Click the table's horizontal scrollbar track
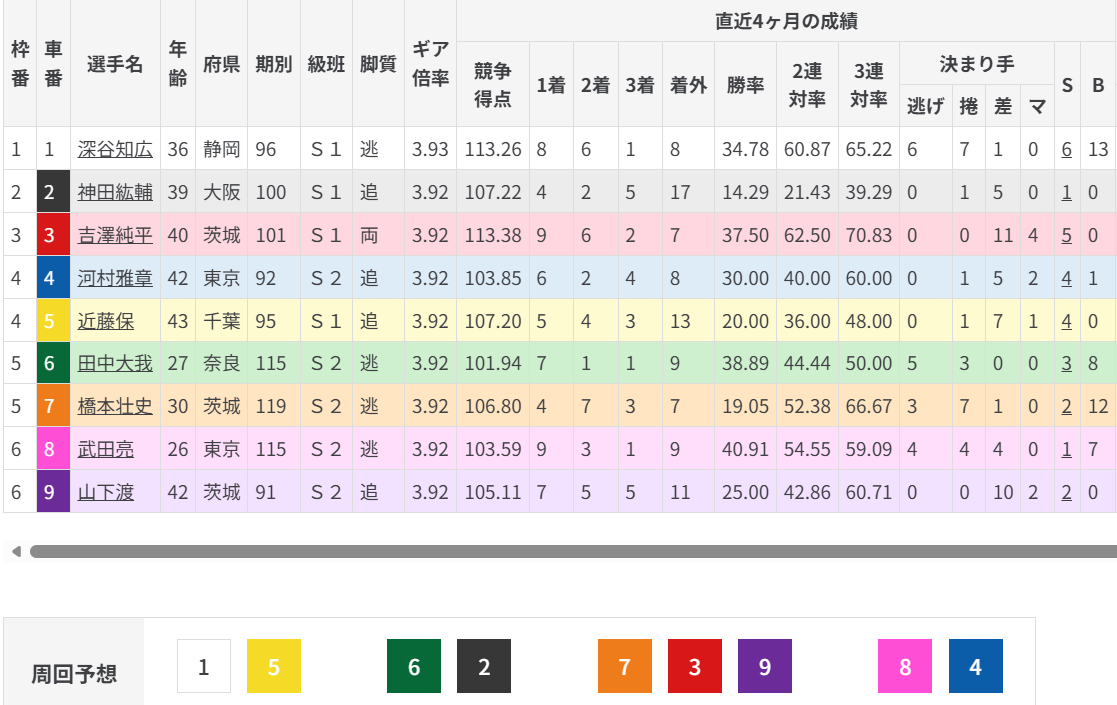The height and width of the screenshot is (705, 1117). click(x=570, y=551)
